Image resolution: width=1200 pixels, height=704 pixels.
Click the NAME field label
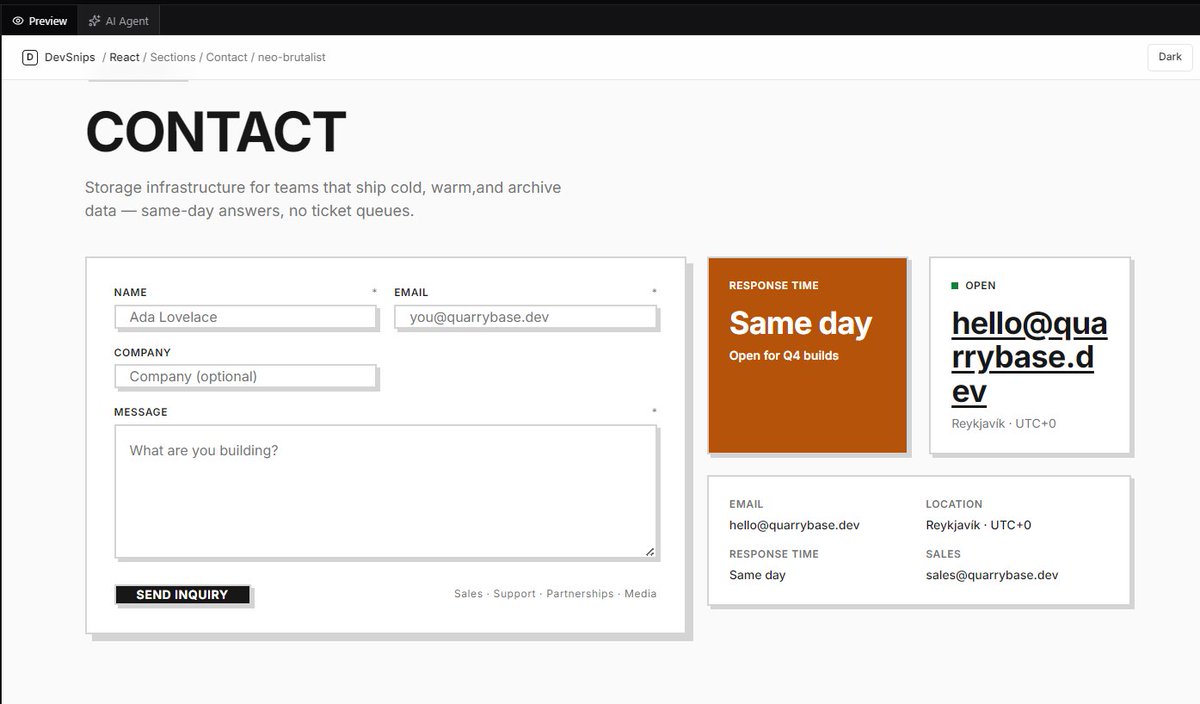[130, 293]
